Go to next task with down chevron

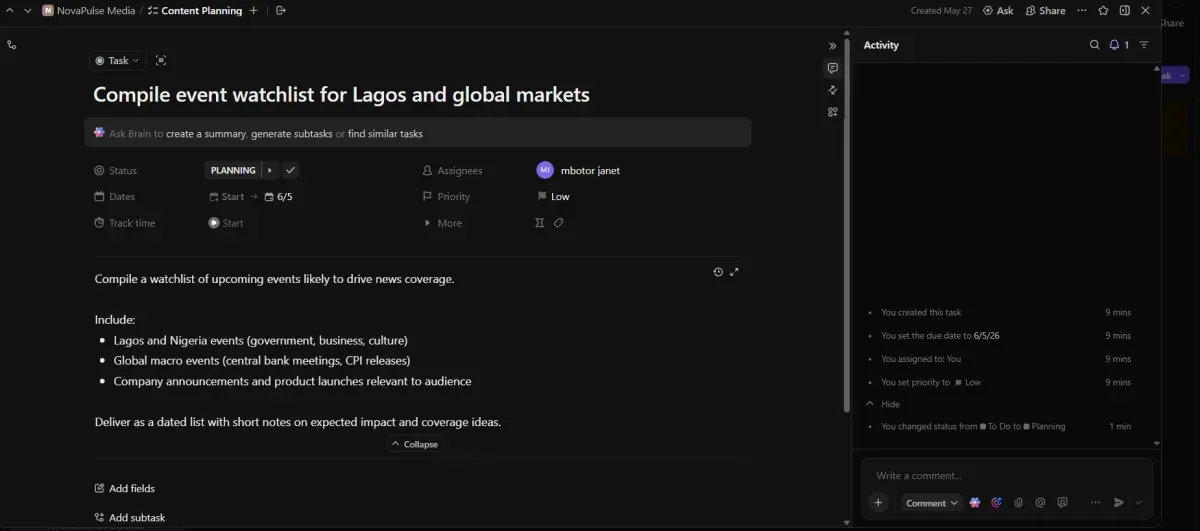pyautogui.click(x=28, y=10)
